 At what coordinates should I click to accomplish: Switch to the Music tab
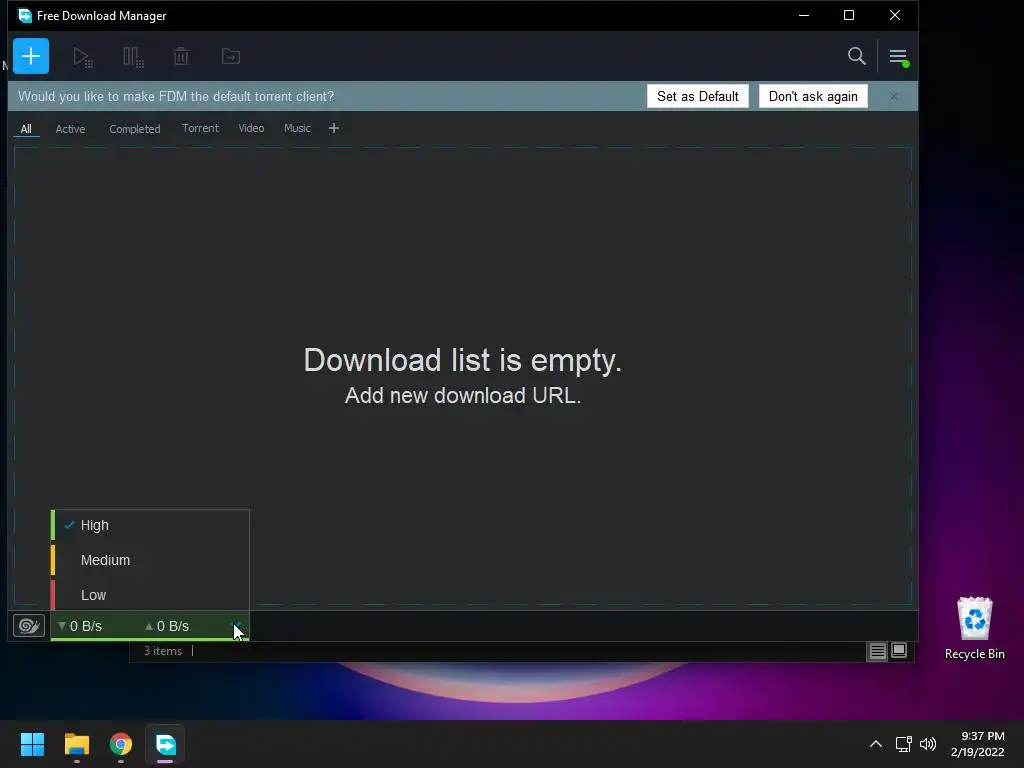297,128
